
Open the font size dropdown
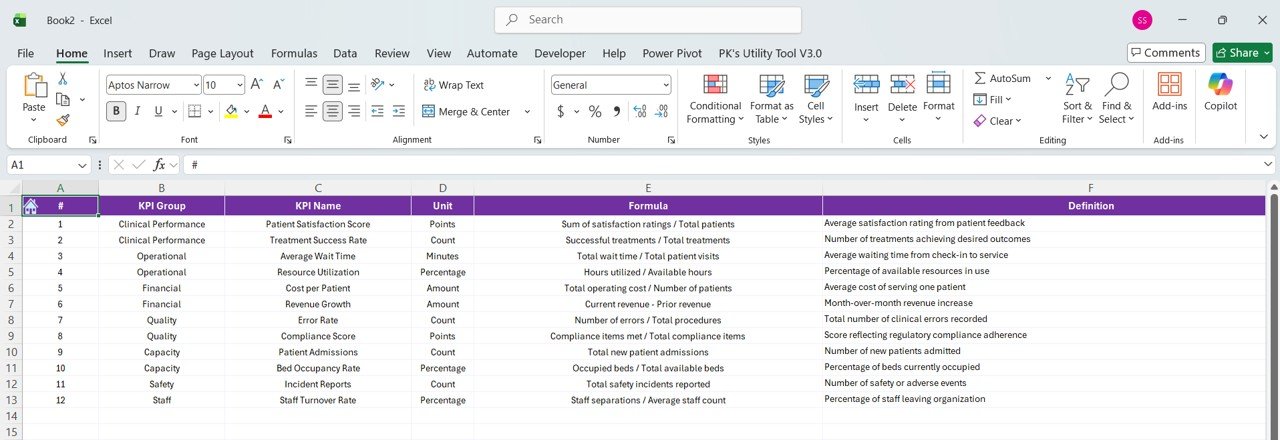(238, 85)
